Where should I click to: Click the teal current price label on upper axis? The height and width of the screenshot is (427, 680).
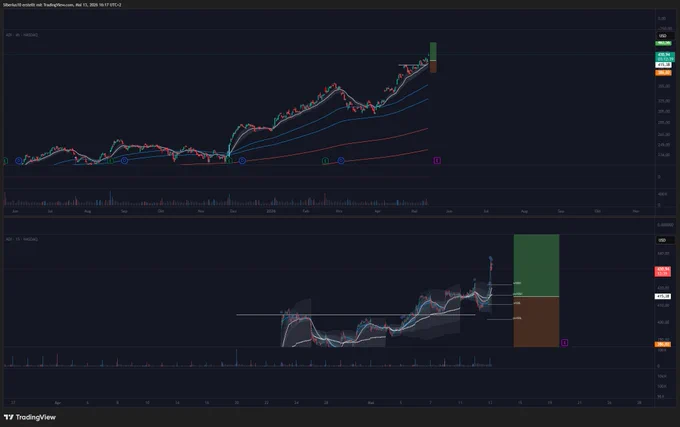click(665, 57)
